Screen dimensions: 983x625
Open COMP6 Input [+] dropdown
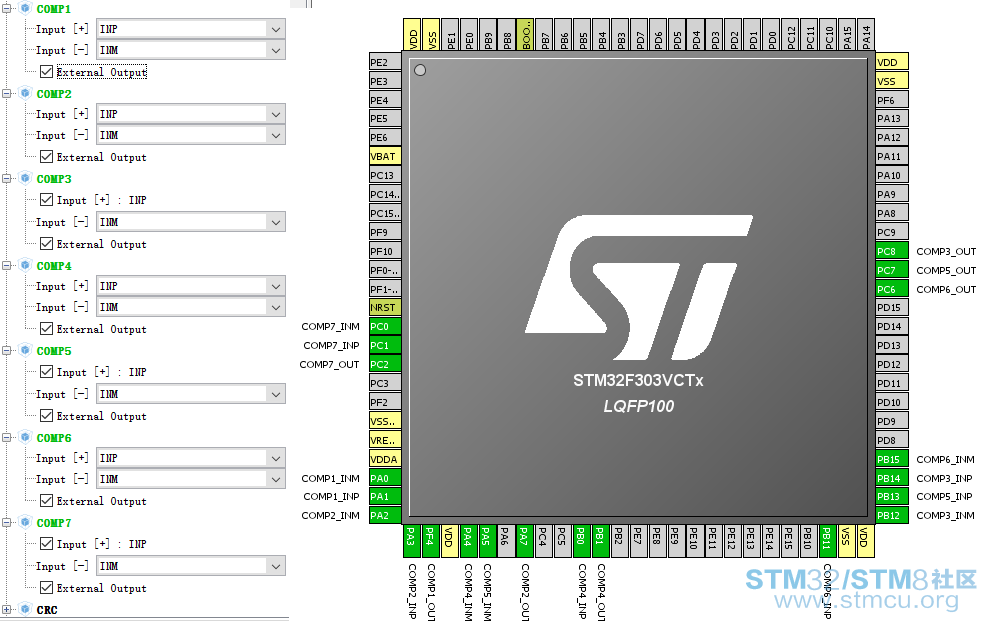pyautogui.click(x=191, y=458)
